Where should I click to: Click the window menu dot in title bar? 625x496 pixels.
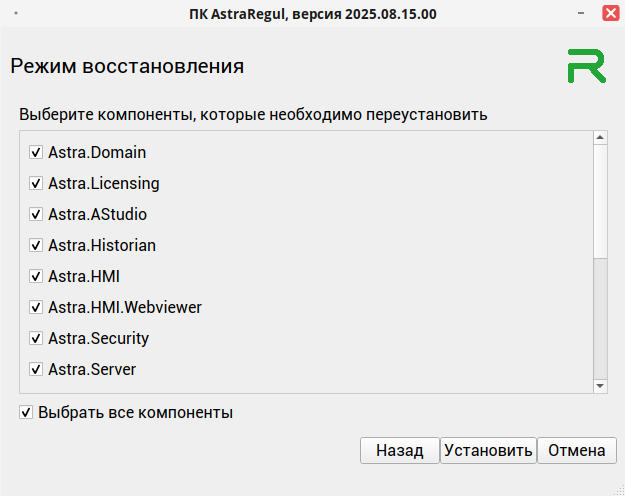17,14
